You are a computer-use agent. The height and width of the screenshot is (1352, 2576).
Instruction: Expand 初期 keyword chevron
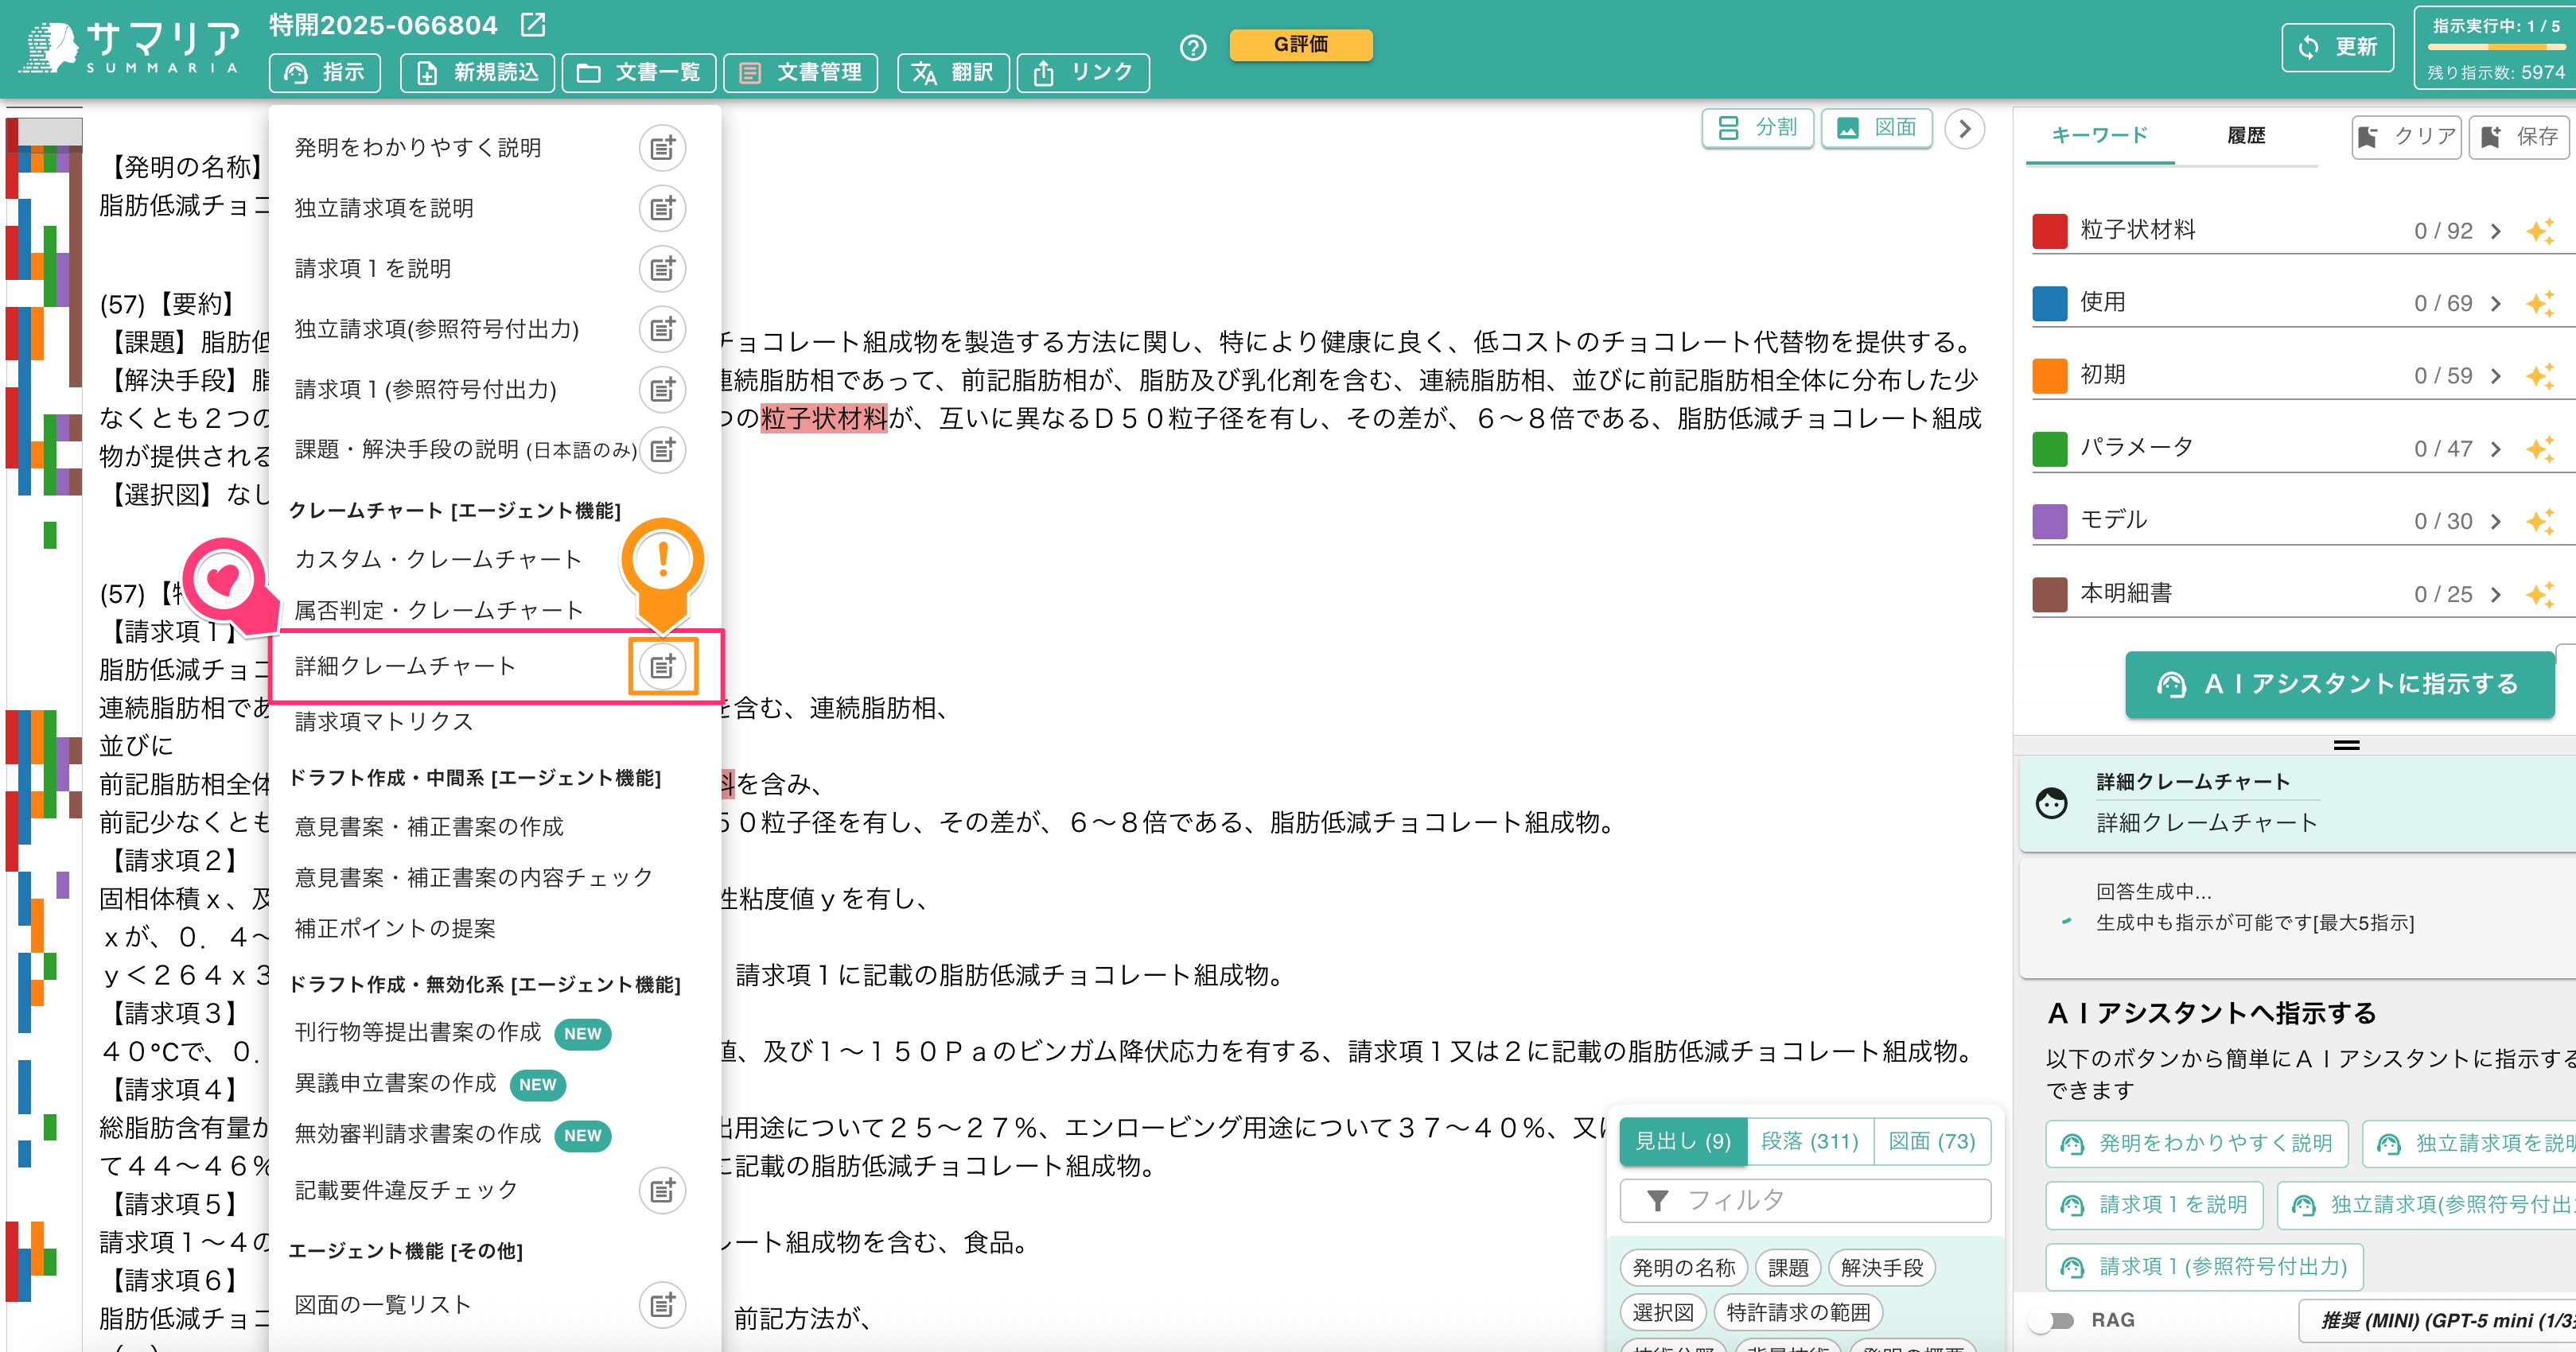(x=2496, y=376)
